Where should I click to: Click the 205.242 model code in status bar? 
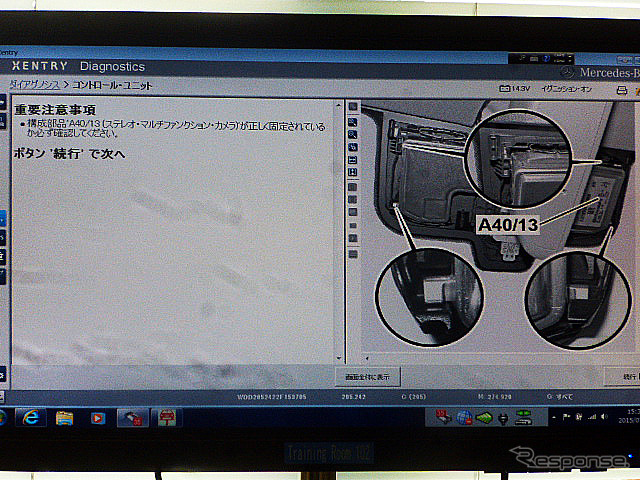coord(353,397)
